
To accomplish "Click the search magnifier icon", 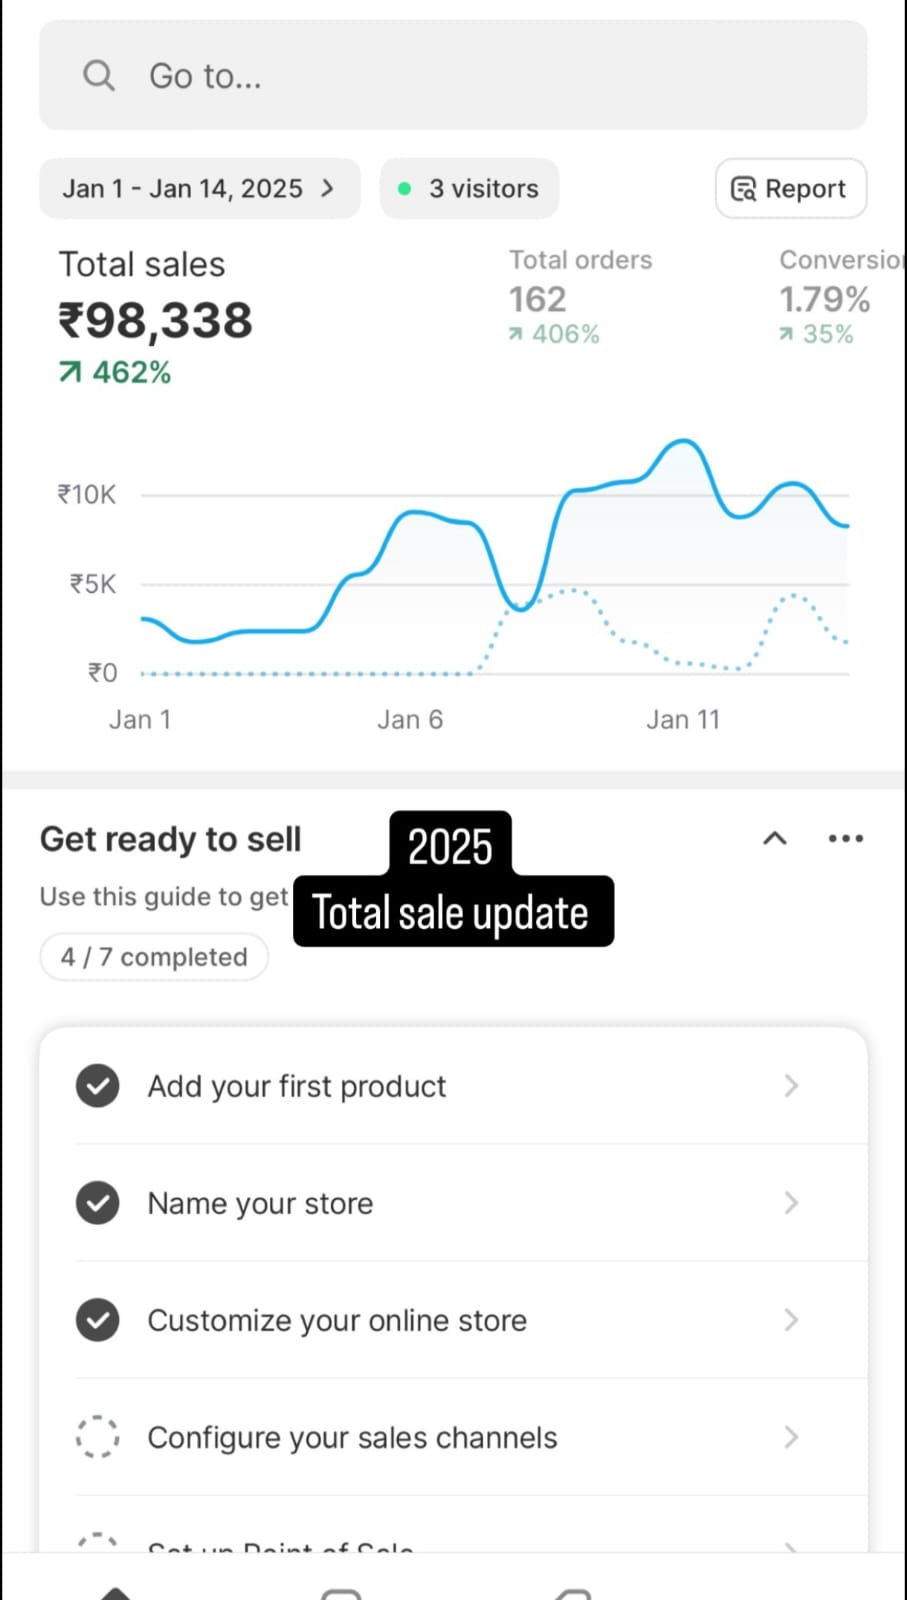I will (x=98, y=76).
